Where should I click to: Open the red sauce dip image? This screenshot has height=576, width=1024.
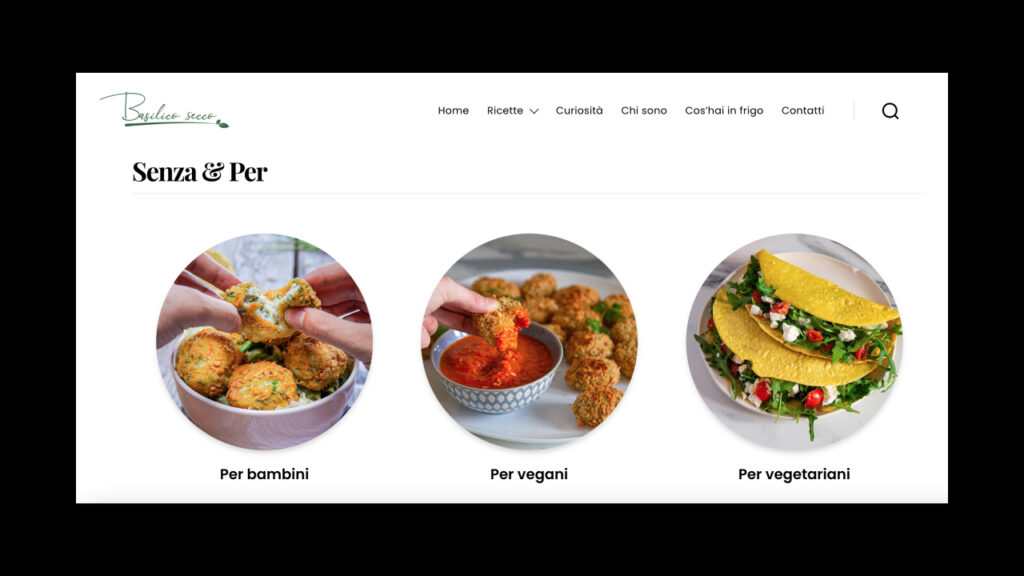point(529,342)
